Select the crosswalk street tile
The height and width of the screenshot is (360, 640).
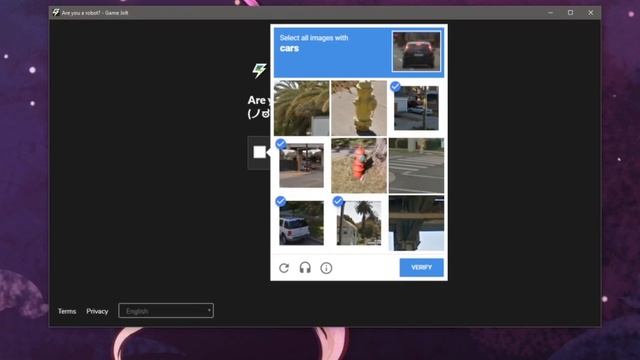tap(416, 165)
